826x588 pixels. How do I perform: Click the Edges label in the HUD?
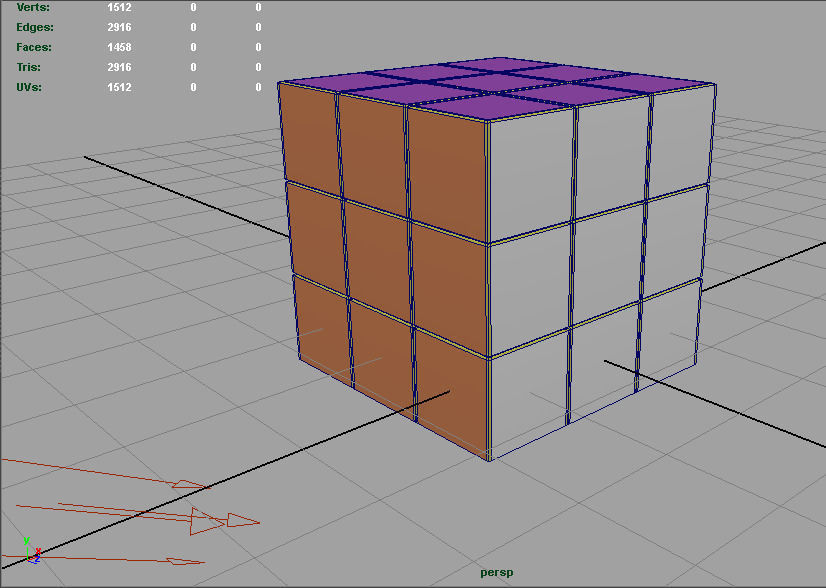(35, 27)
